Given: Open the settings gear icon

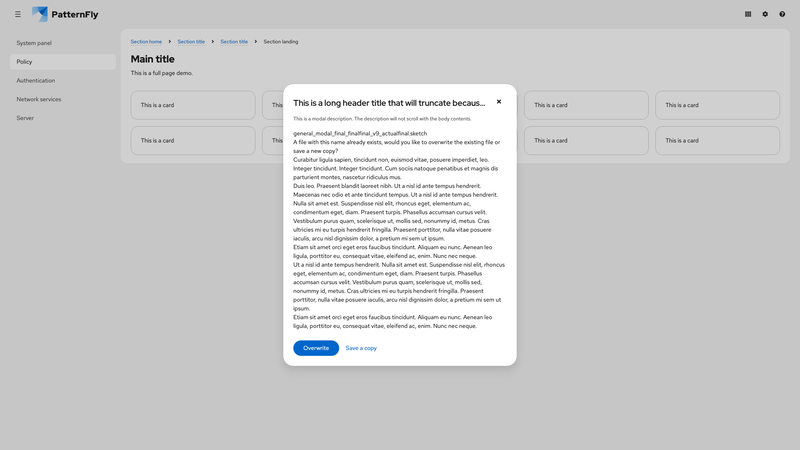Looking at the screenshot, I should [765, 14].
